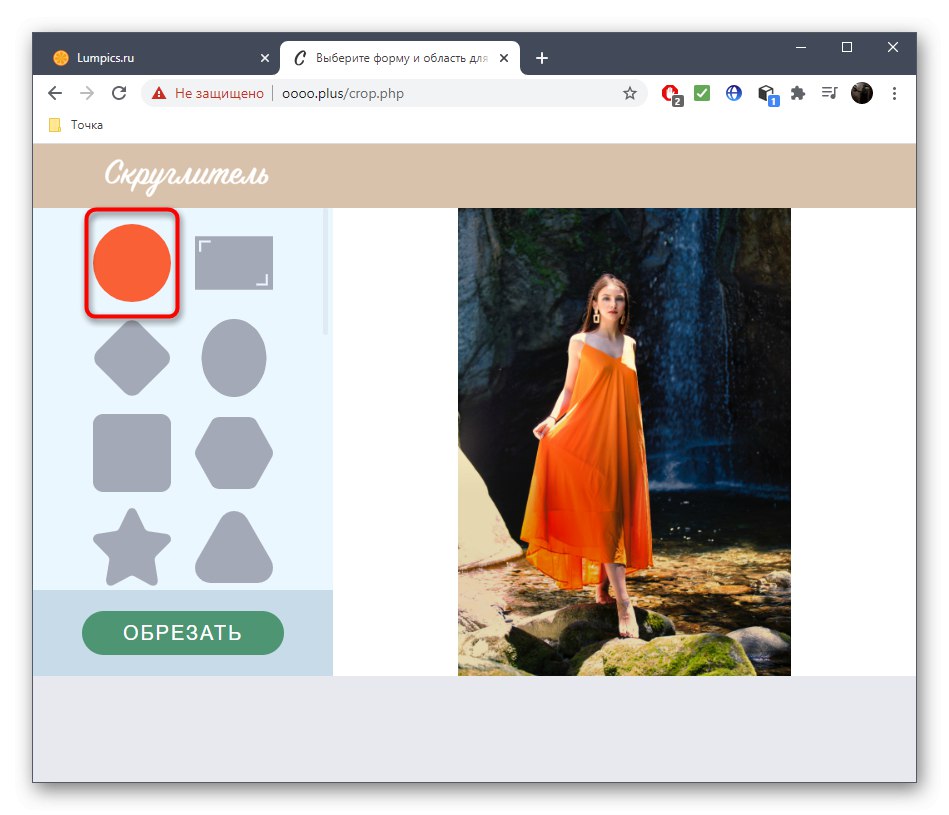Choose the oval crop shape

[x=234, y=358]
